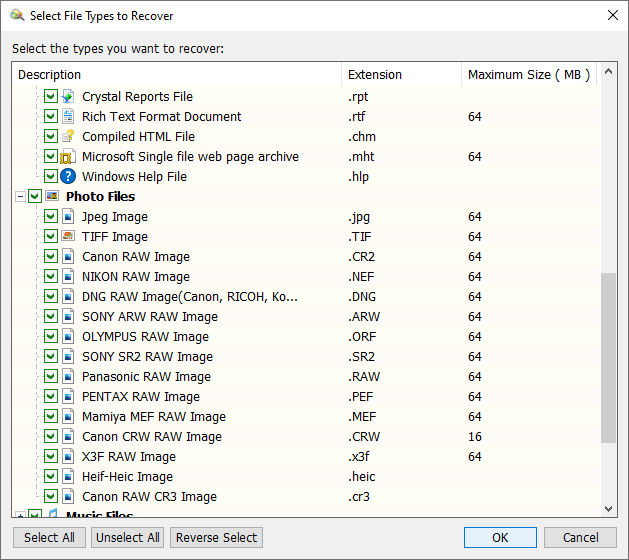Select the Photo Files group label
Image resolution: width=629 pixels, height=560 pixels.
[100, 197]
